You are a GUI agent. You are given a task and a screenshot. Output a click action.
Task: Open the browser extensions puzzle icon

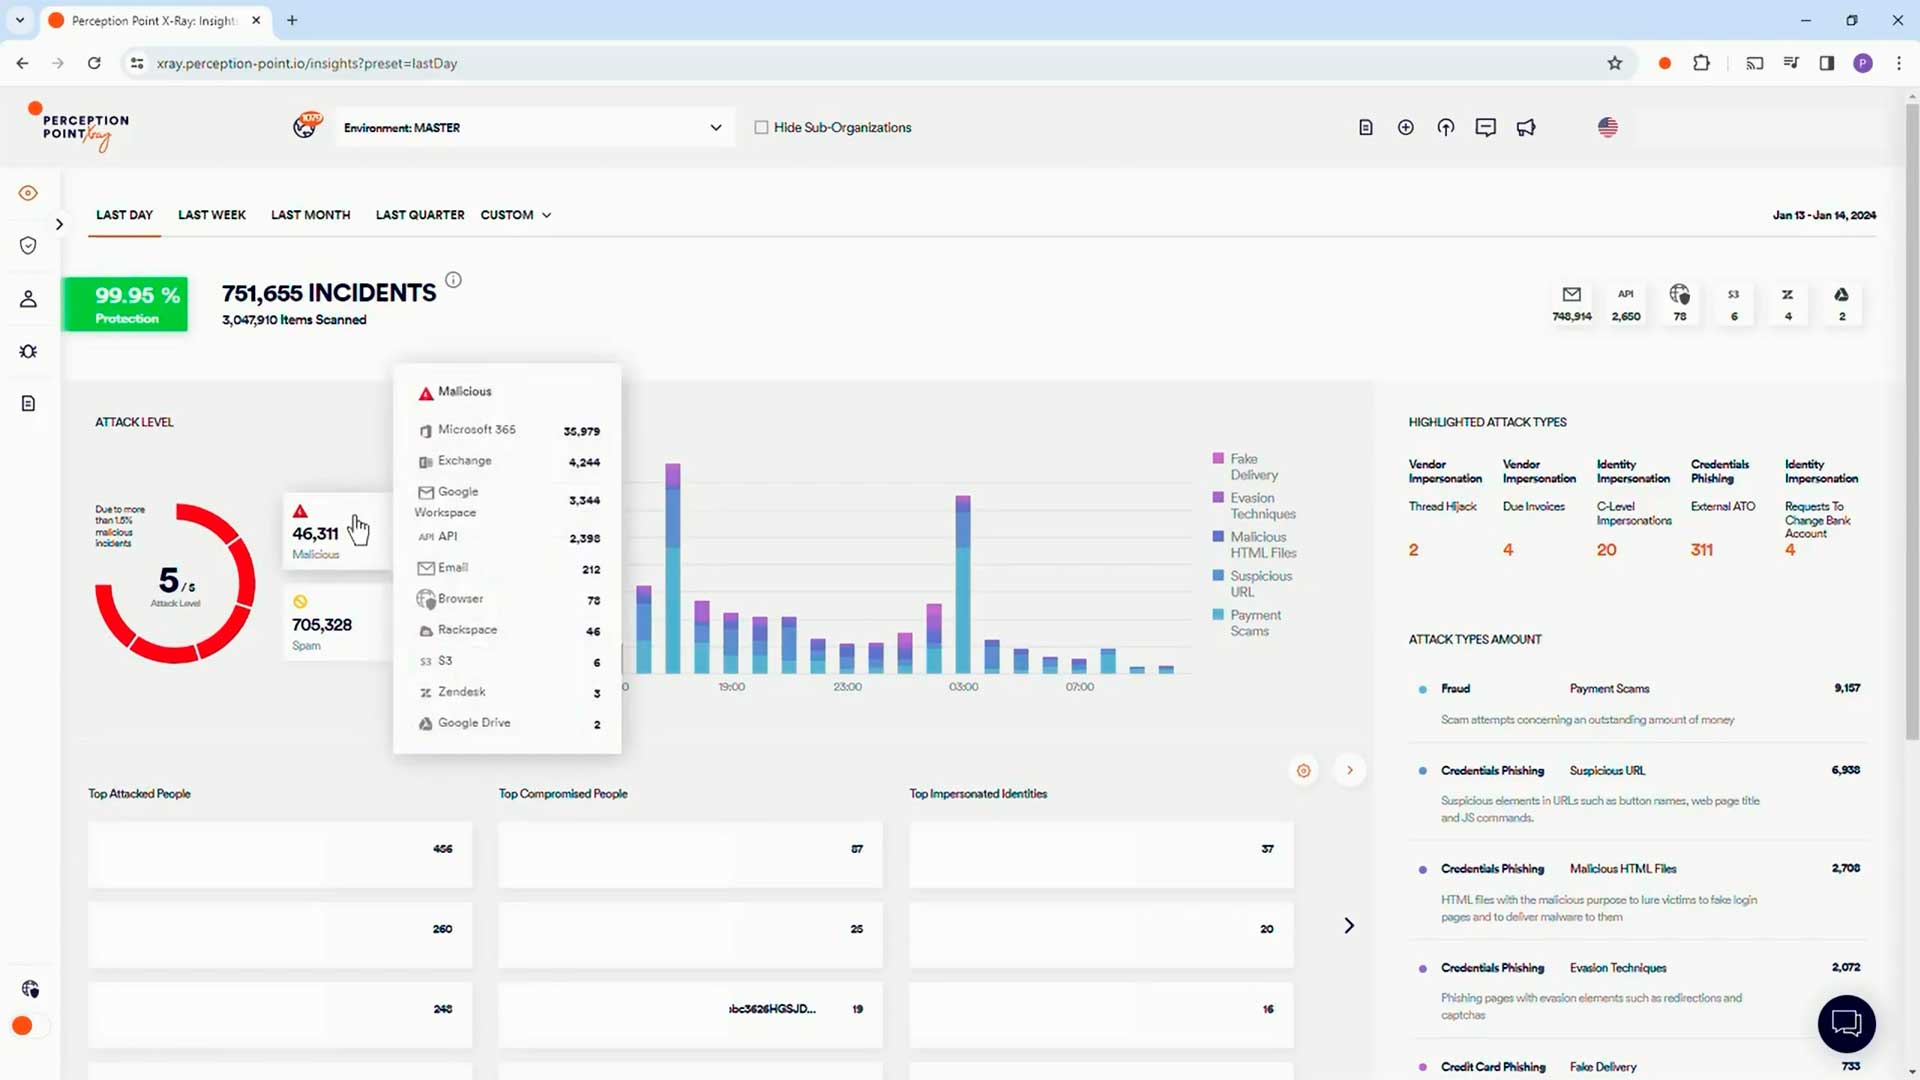(1701, 63)
